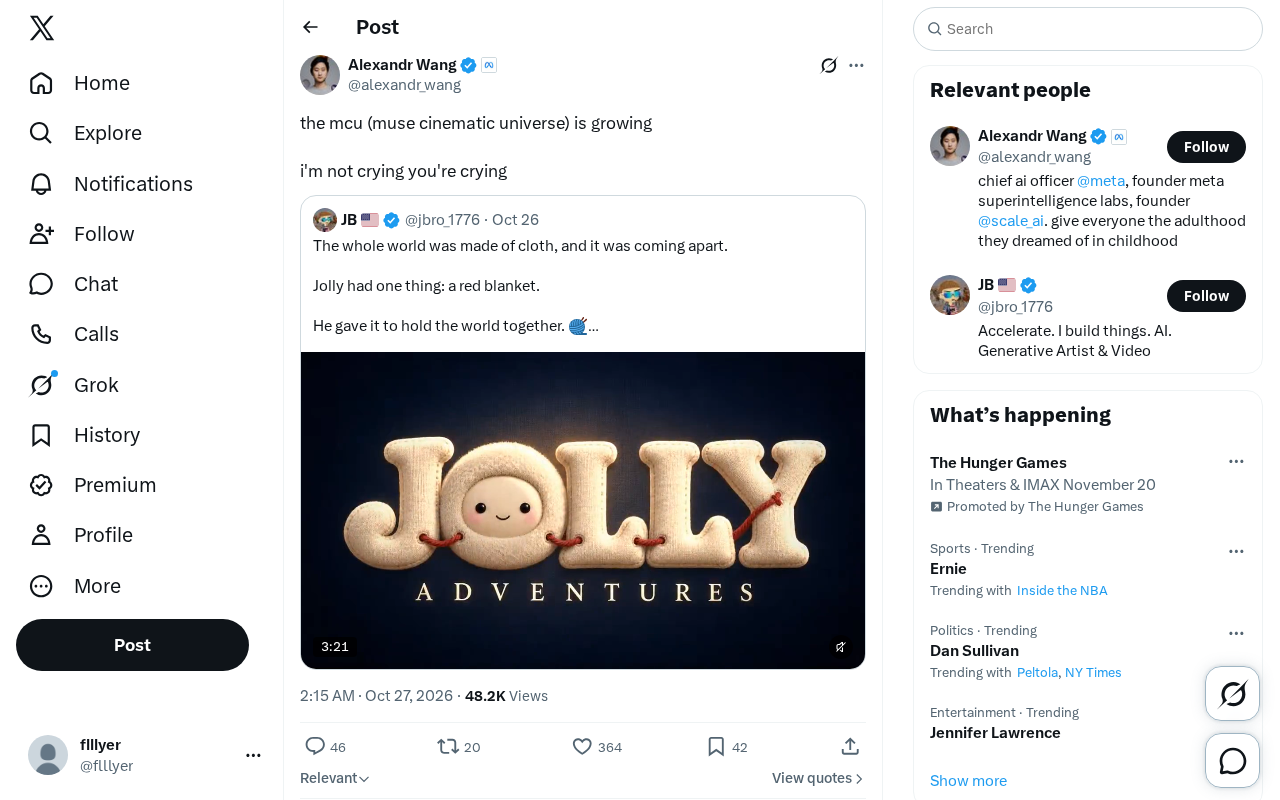Play the Jolly Adventures video thumbnail
Image resolution: width=1280 pixels, height=800 pixels.
583,510
